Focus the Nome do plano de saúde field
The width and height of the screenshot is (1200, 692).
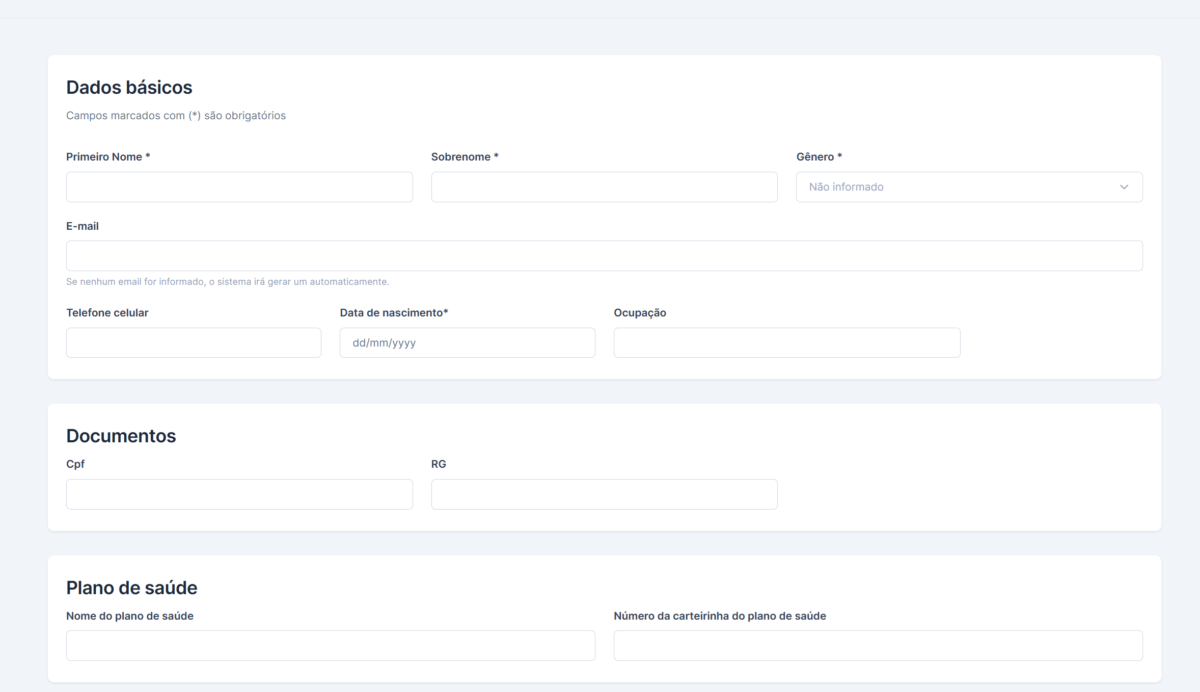coord(330,646)
